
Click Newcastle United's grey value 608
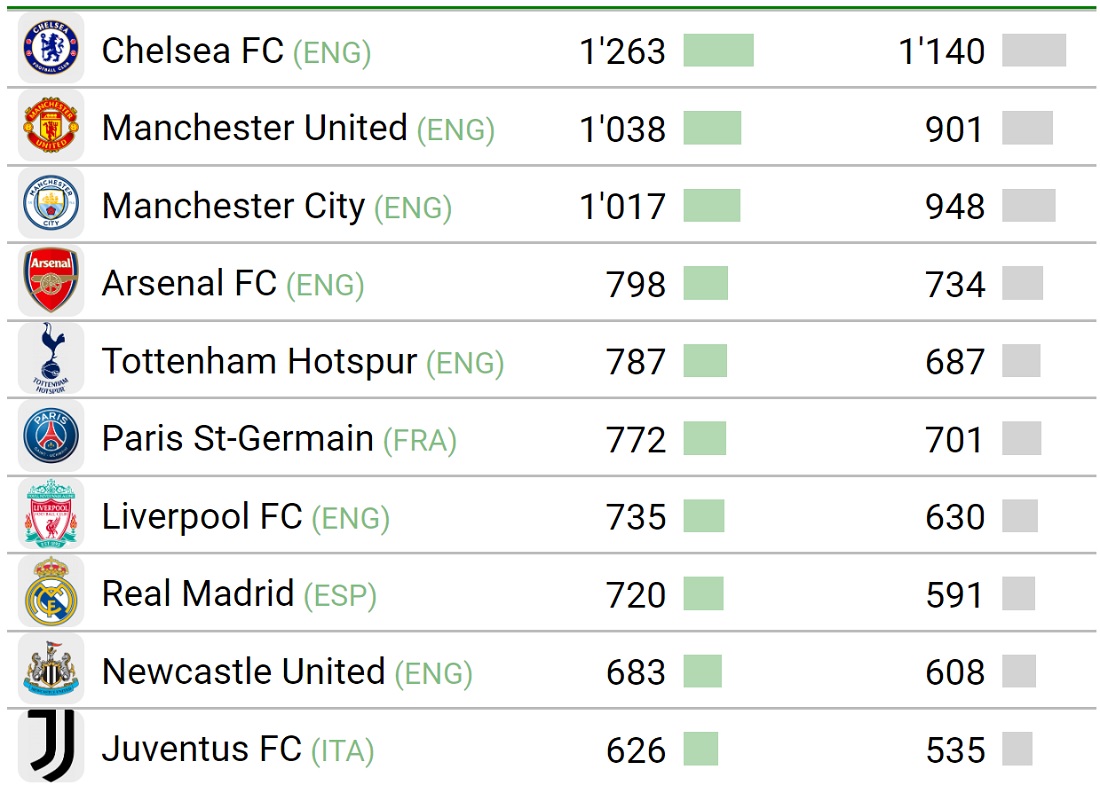[x=955, y=673]
